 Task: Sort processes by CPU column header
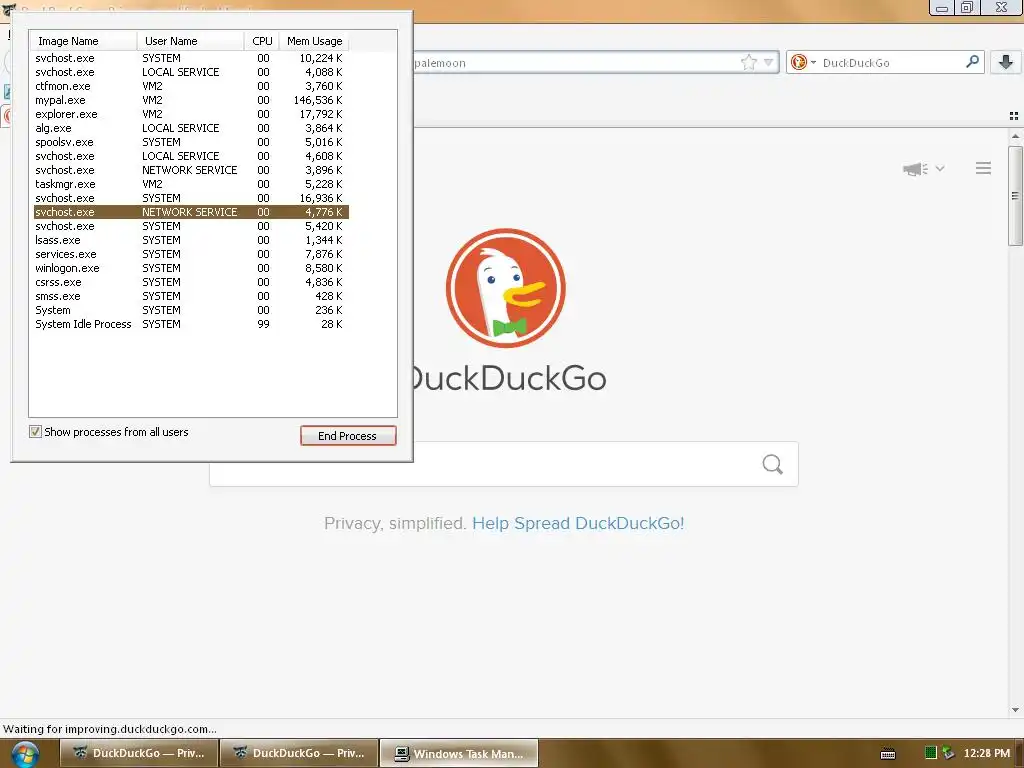[x=262, y=40]
